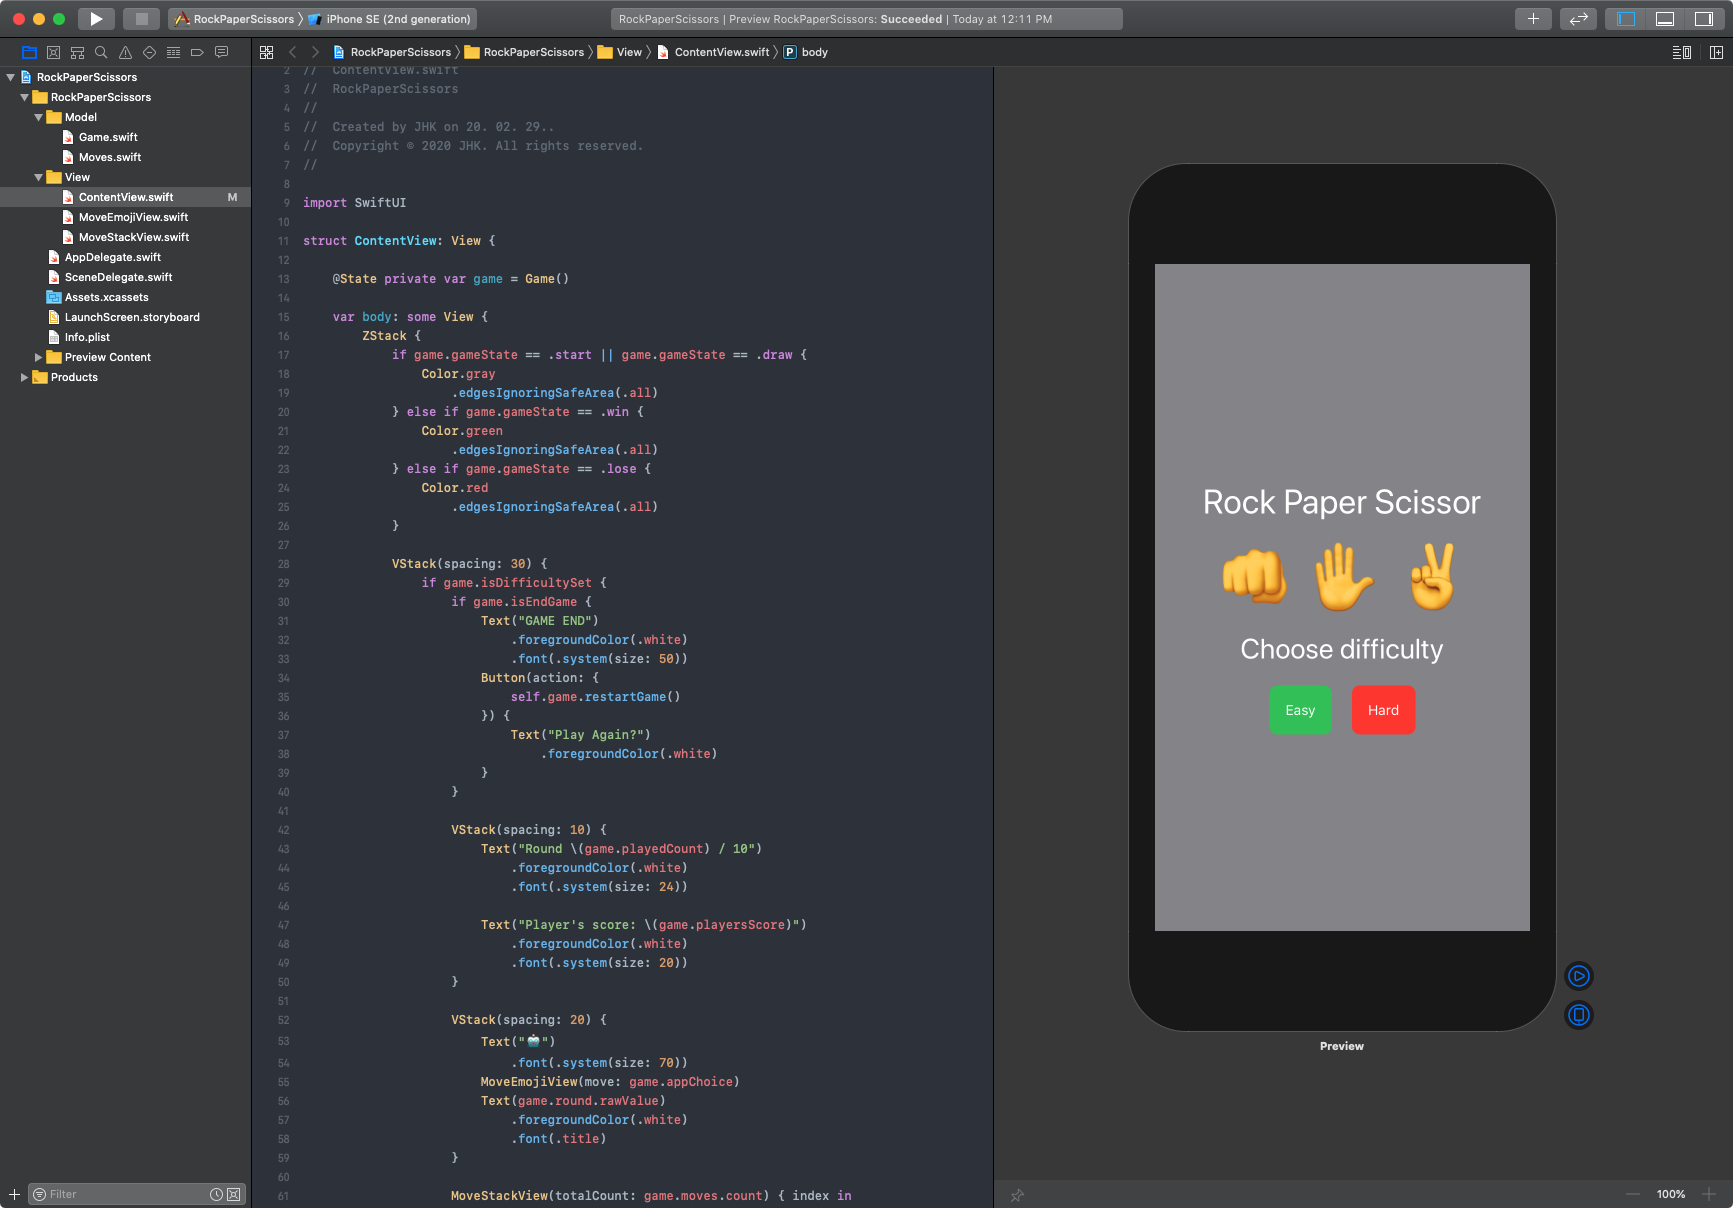Toggle the inspectors panel visibility
1733x1208 pixels.
(x=1703, y=19)
